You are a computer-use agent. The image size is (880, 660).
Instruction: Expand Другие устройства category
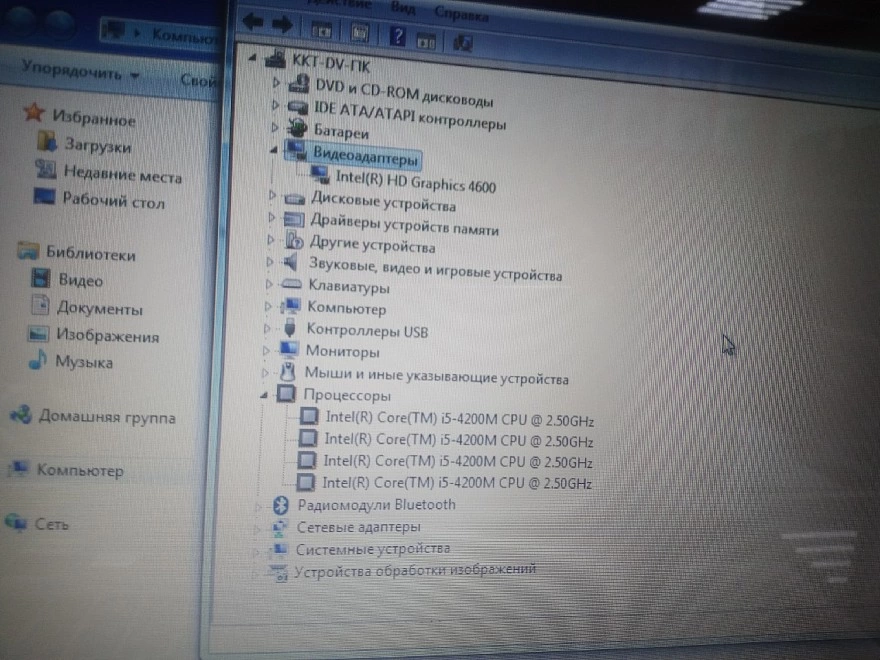pos(271,239)
